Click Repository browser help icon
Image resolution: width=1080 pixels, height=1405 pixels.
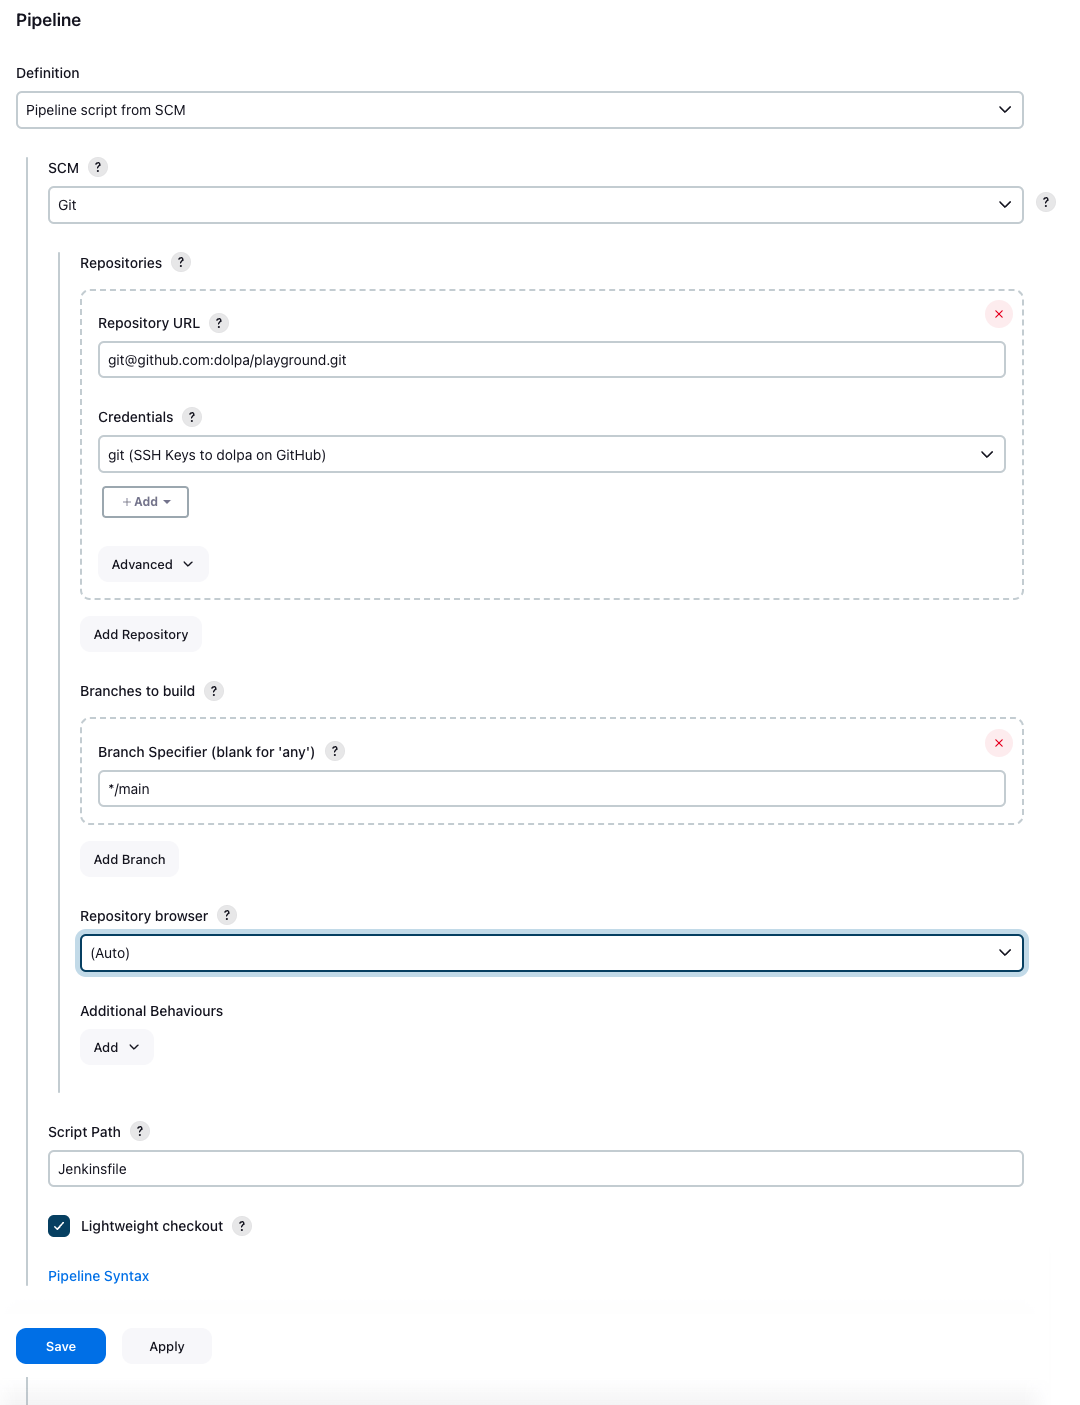(x=227, y=915)
